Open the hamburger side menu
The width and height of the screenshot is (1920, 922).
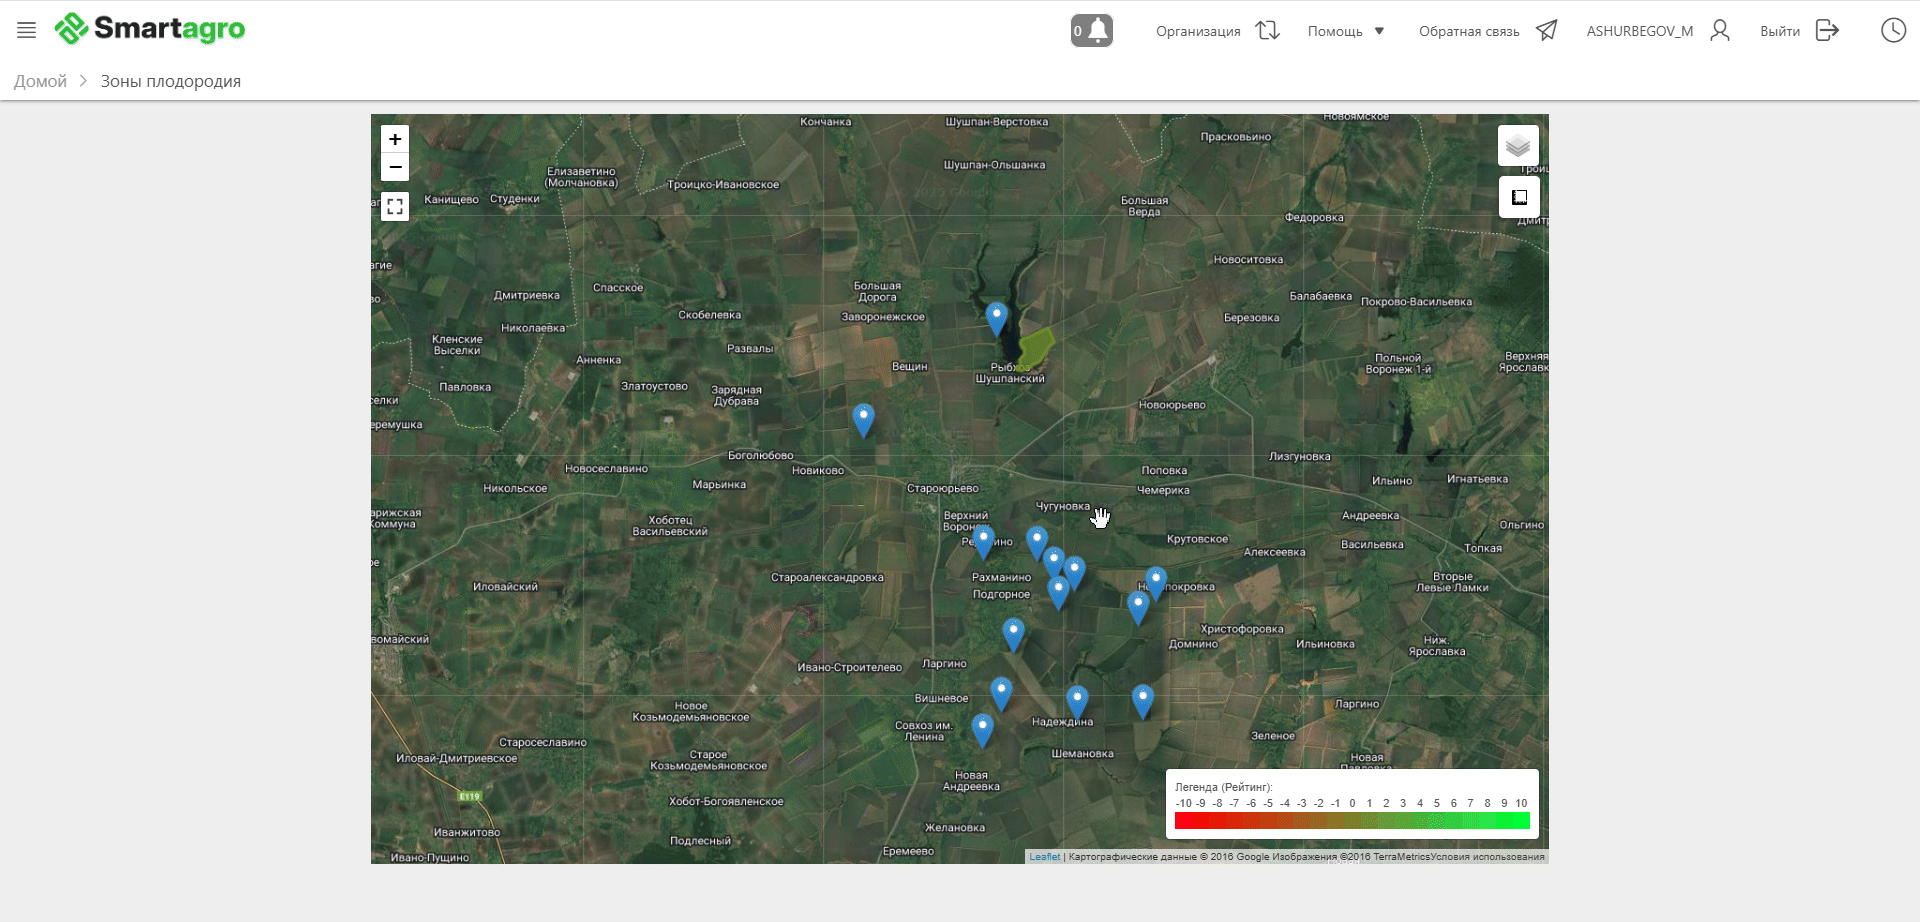pyautogui.click(x=27, y=30)
